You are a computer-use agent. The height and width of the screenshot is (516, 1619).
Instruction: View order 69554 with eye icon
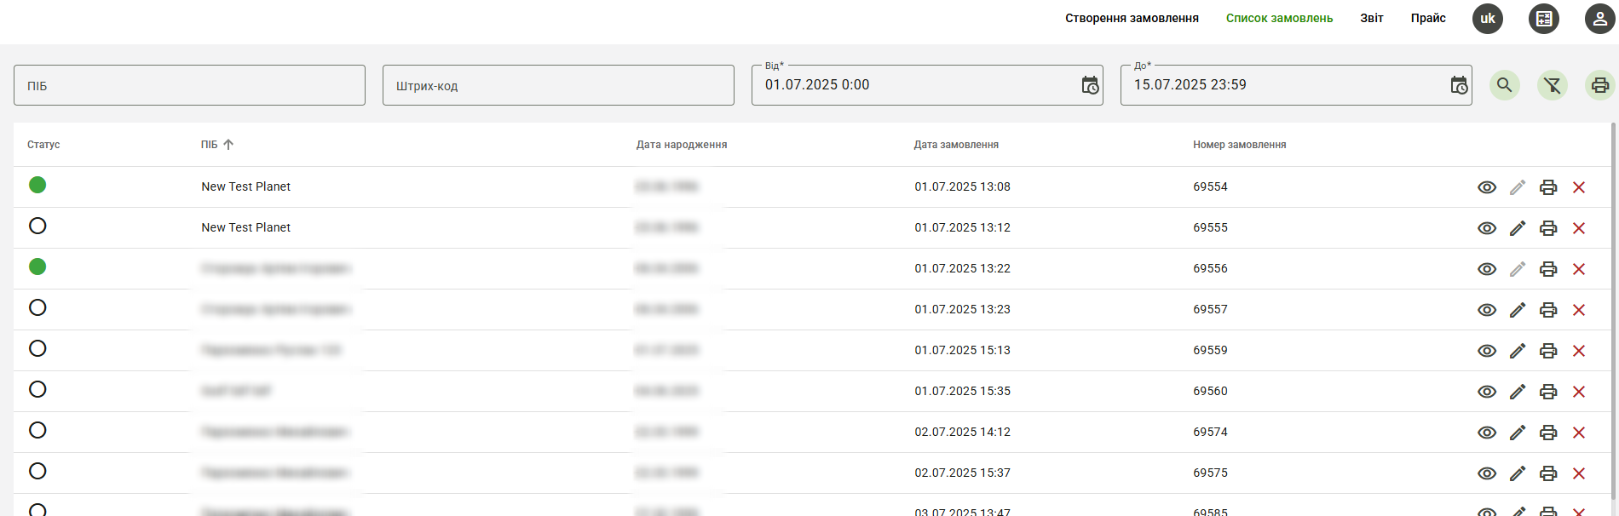[1487, 187]
